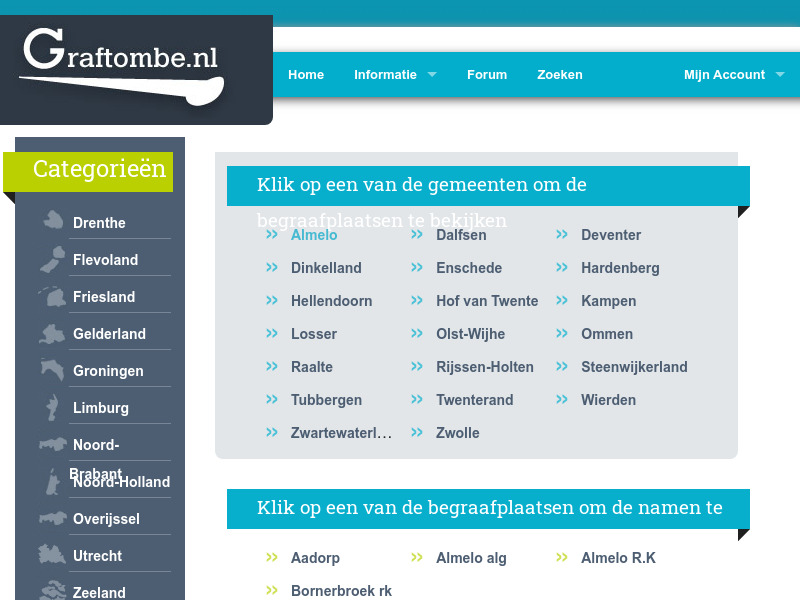The image size is (800, 600).
Task: Open the Forum menu item
Action: pos(487,74)
